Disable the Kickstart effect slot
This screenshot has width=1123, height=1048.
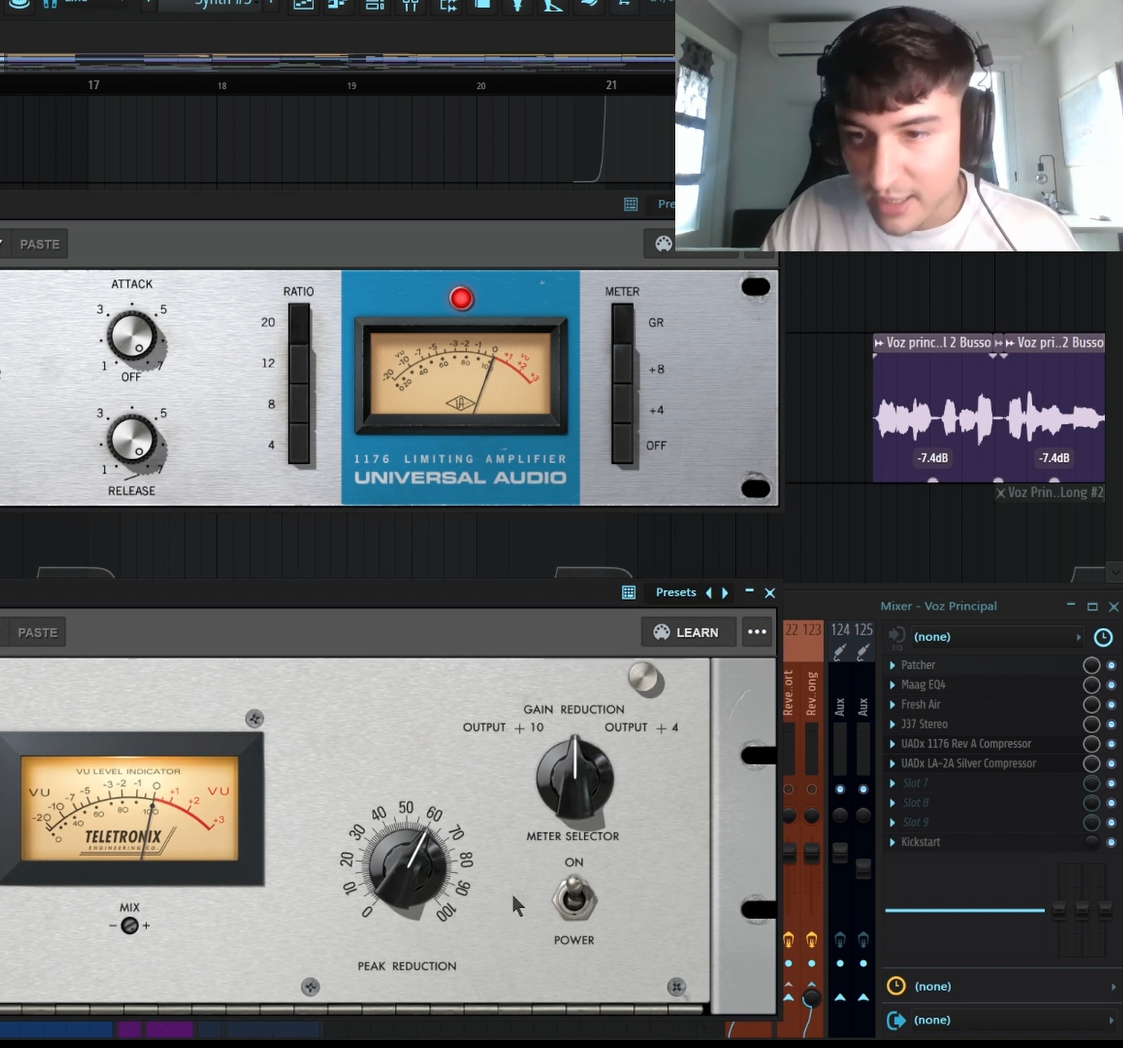point(1111,842)
